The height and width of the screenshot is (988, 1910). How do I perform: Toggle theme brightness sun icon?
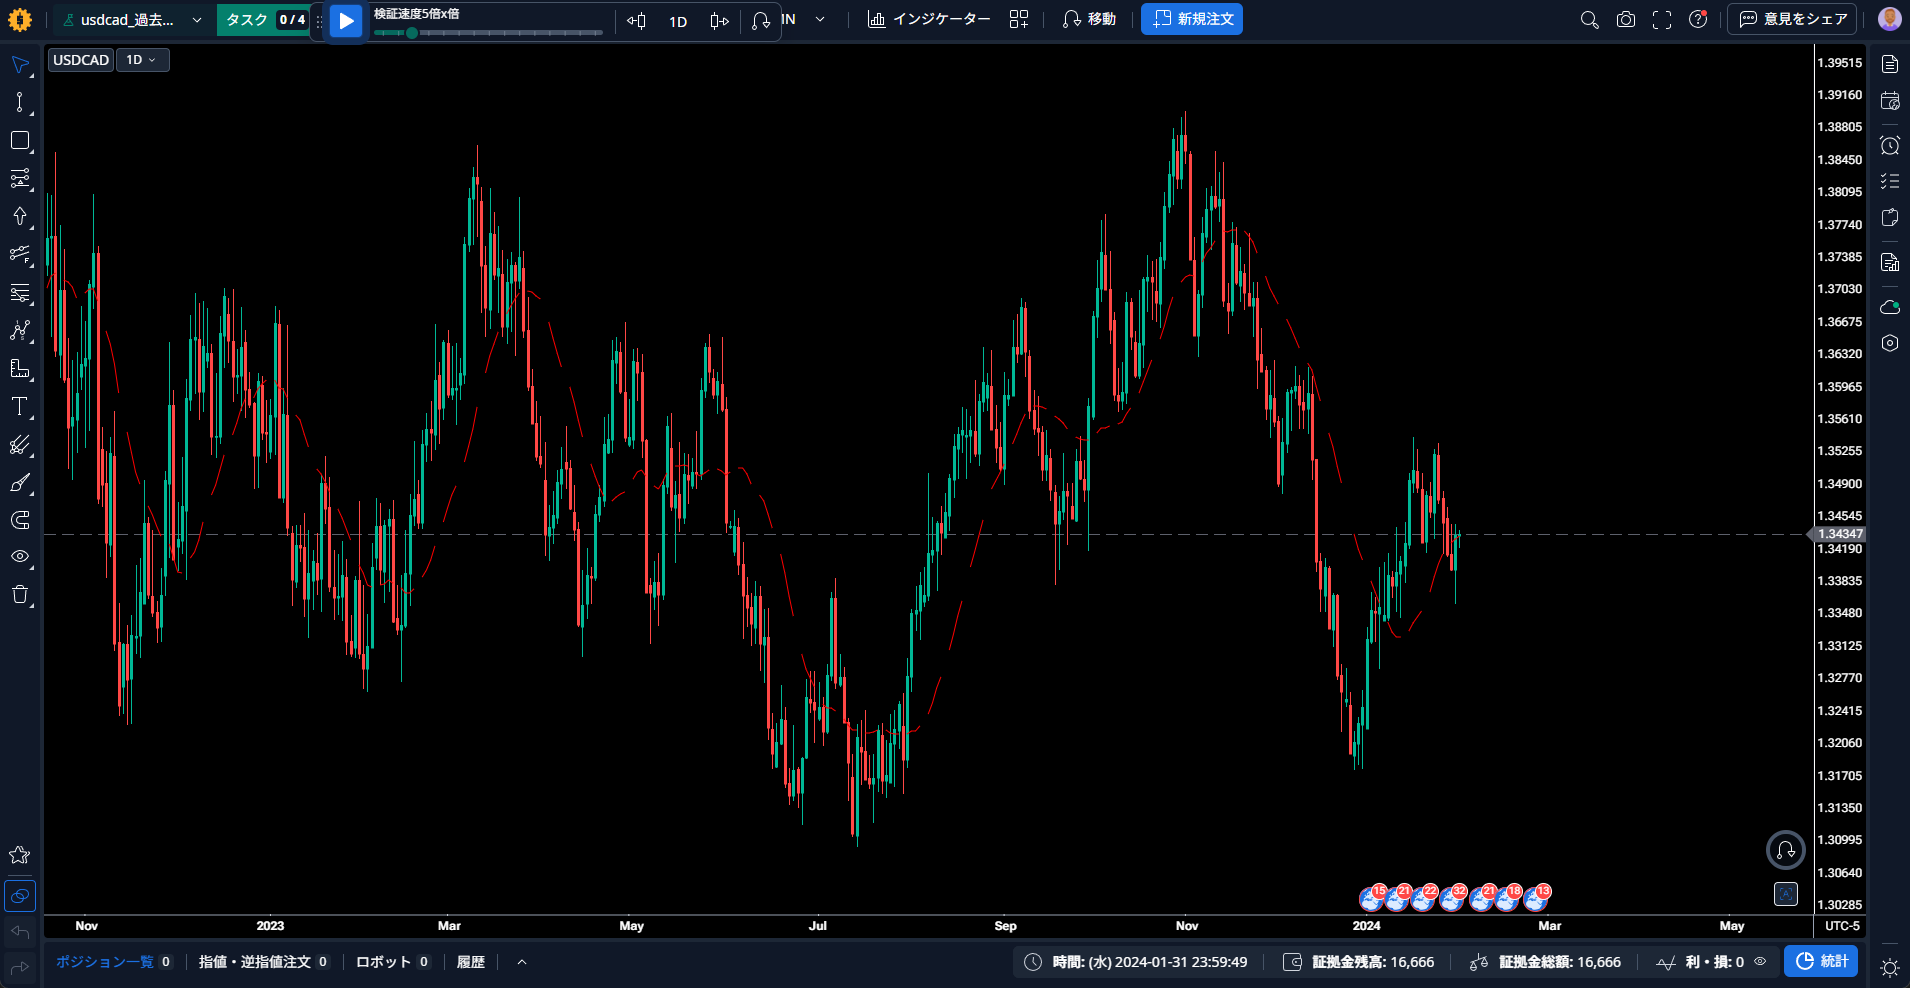coord(1889,967)
